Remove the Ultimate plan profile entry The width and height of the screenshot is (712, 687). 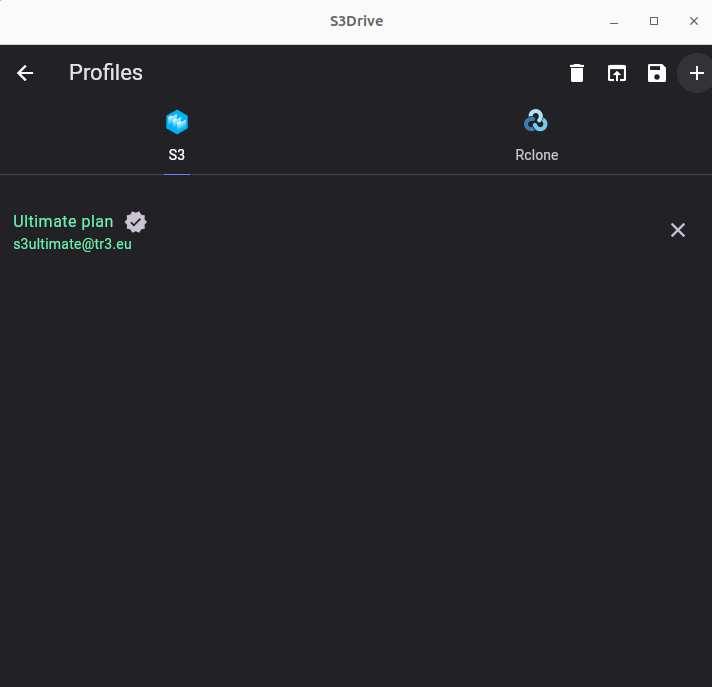[677, 230]
